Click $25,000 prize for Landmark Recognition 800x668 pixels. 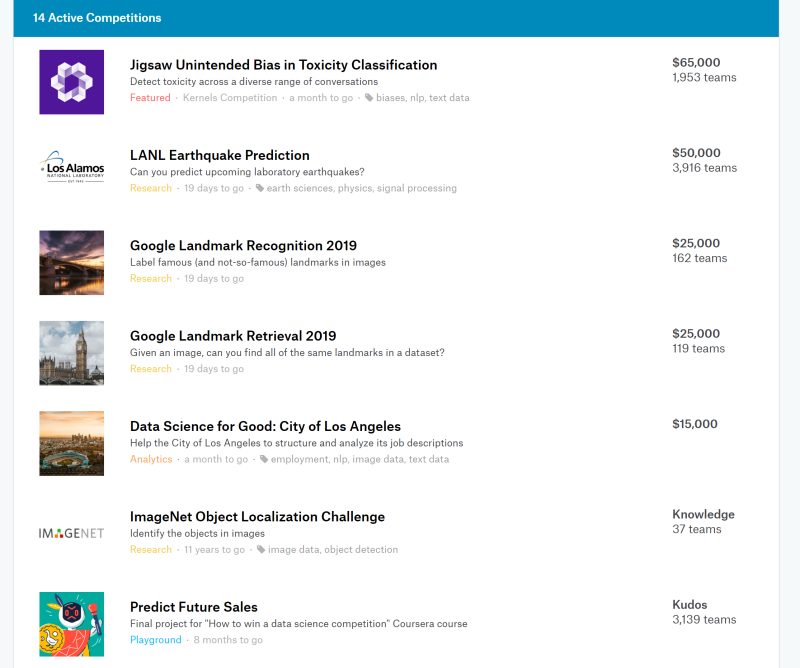696,243
